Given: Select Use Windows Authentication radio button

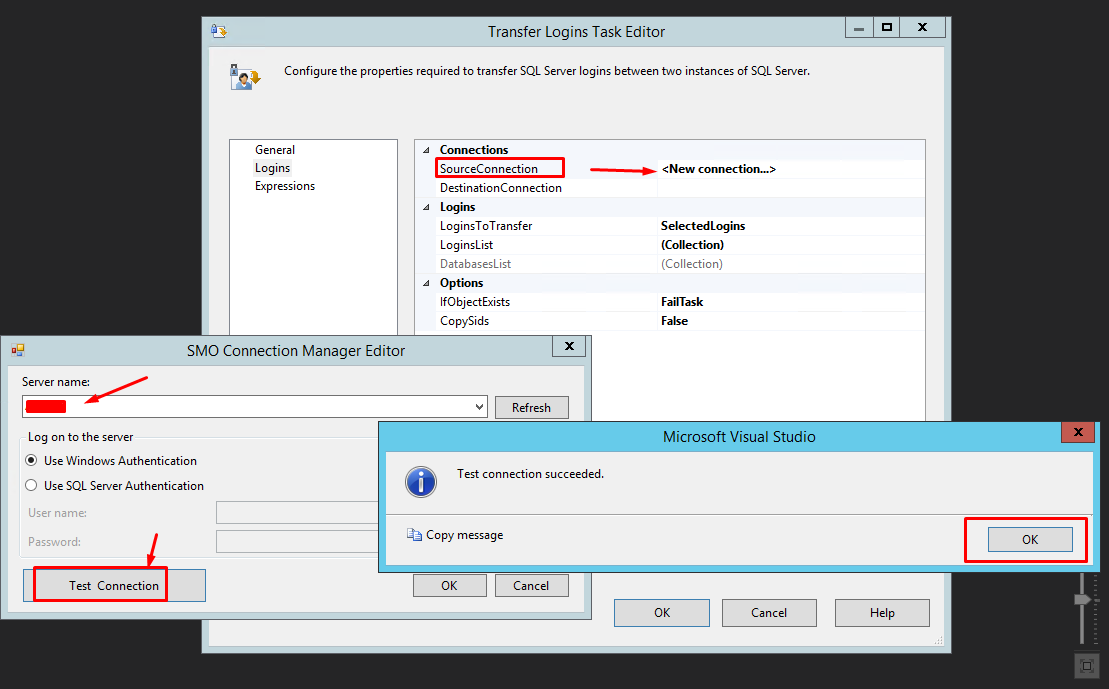Looking at the screenshot, I should click(x=32, y=461).
